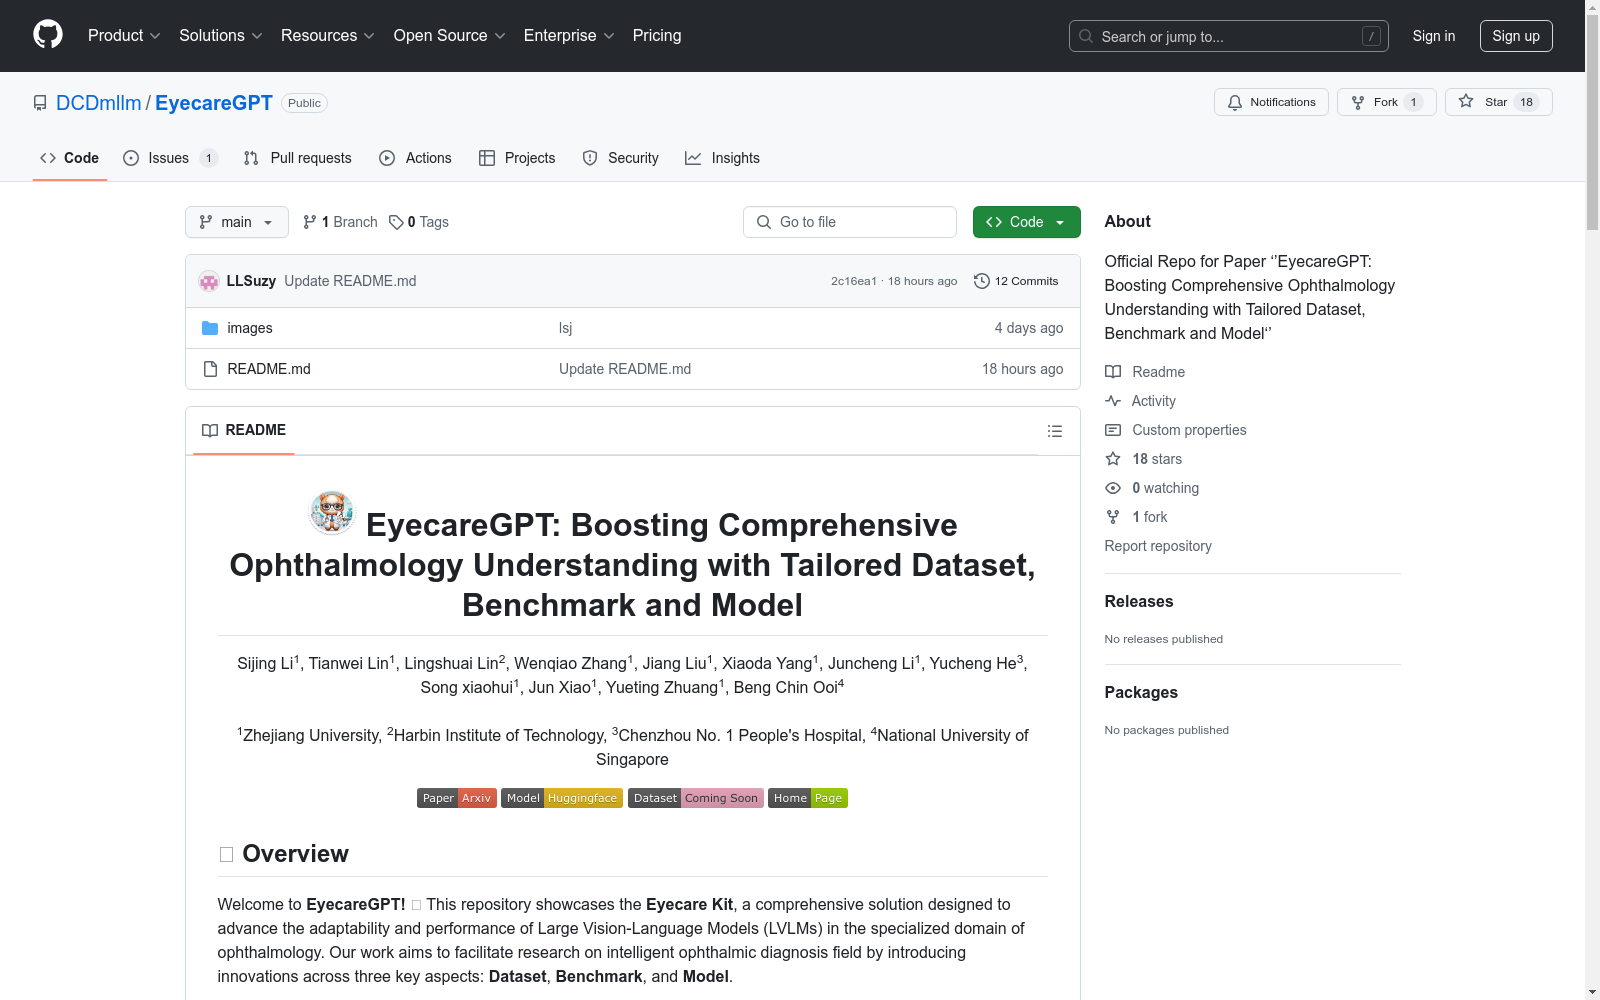1600x1000 pixels.
Task: Click the Go to file search box
Action: [850, 222]
